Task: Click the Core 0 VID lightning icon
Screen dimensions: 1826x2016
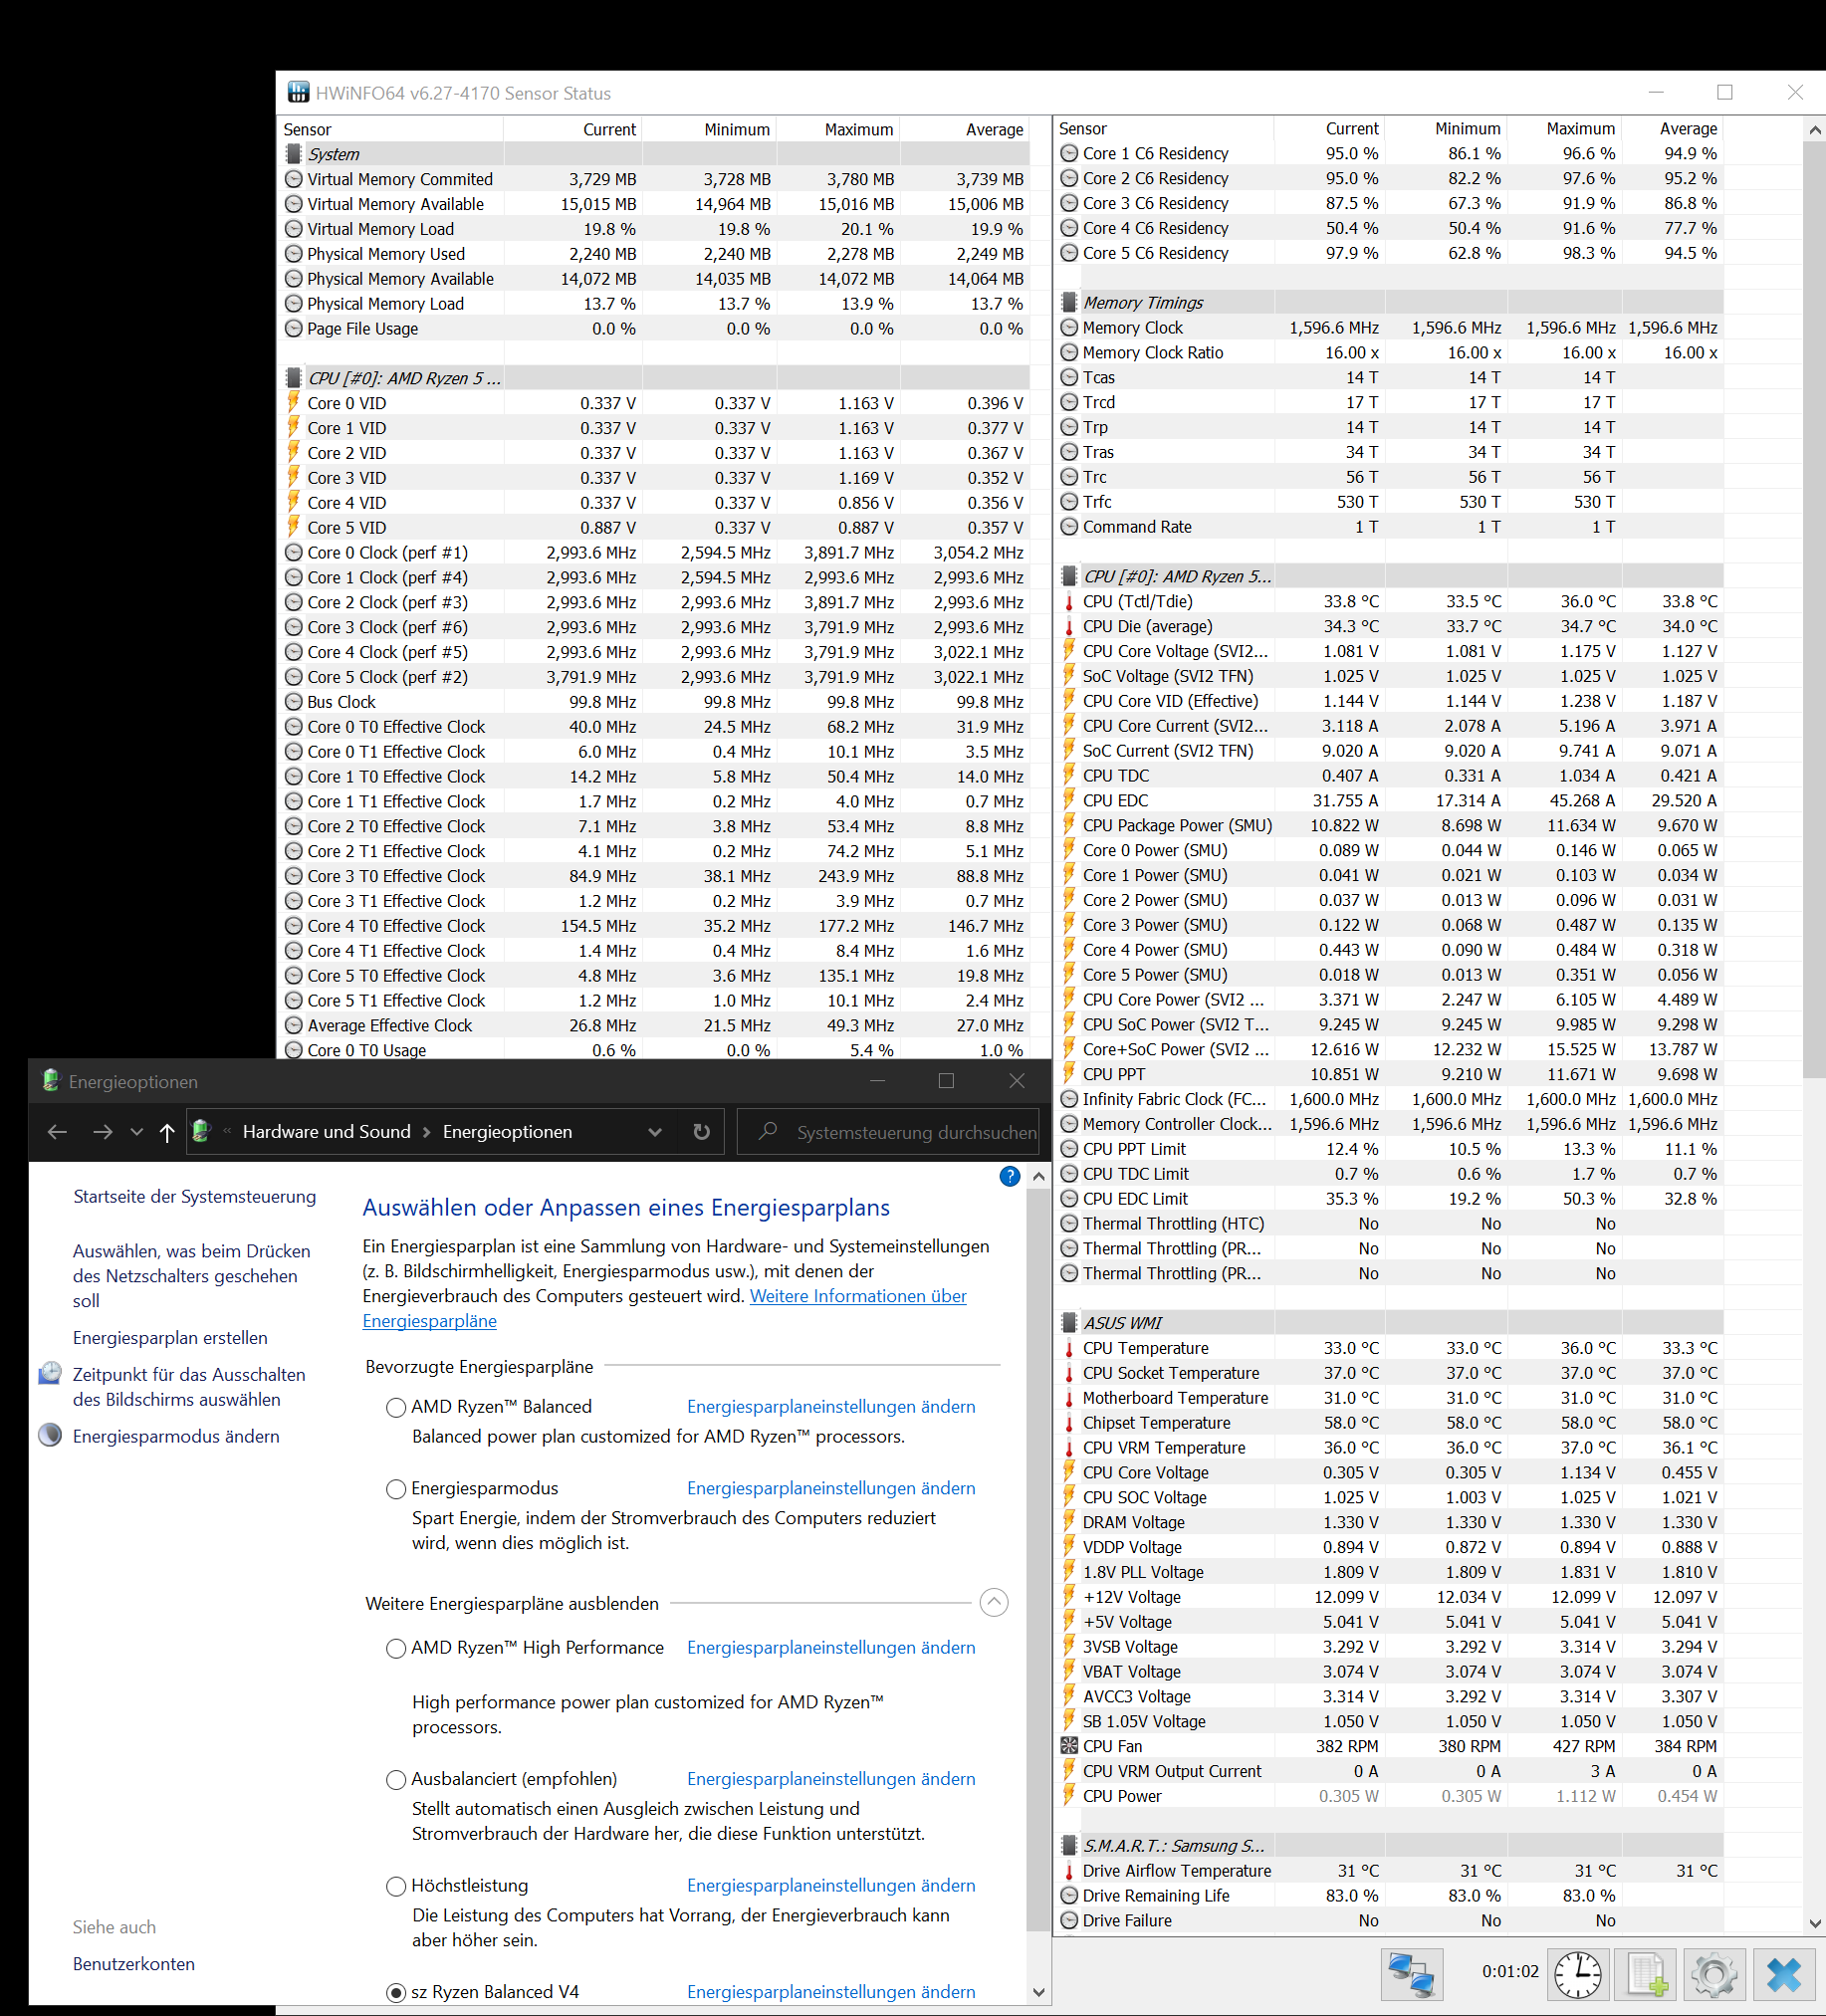Action: point(293,403)
